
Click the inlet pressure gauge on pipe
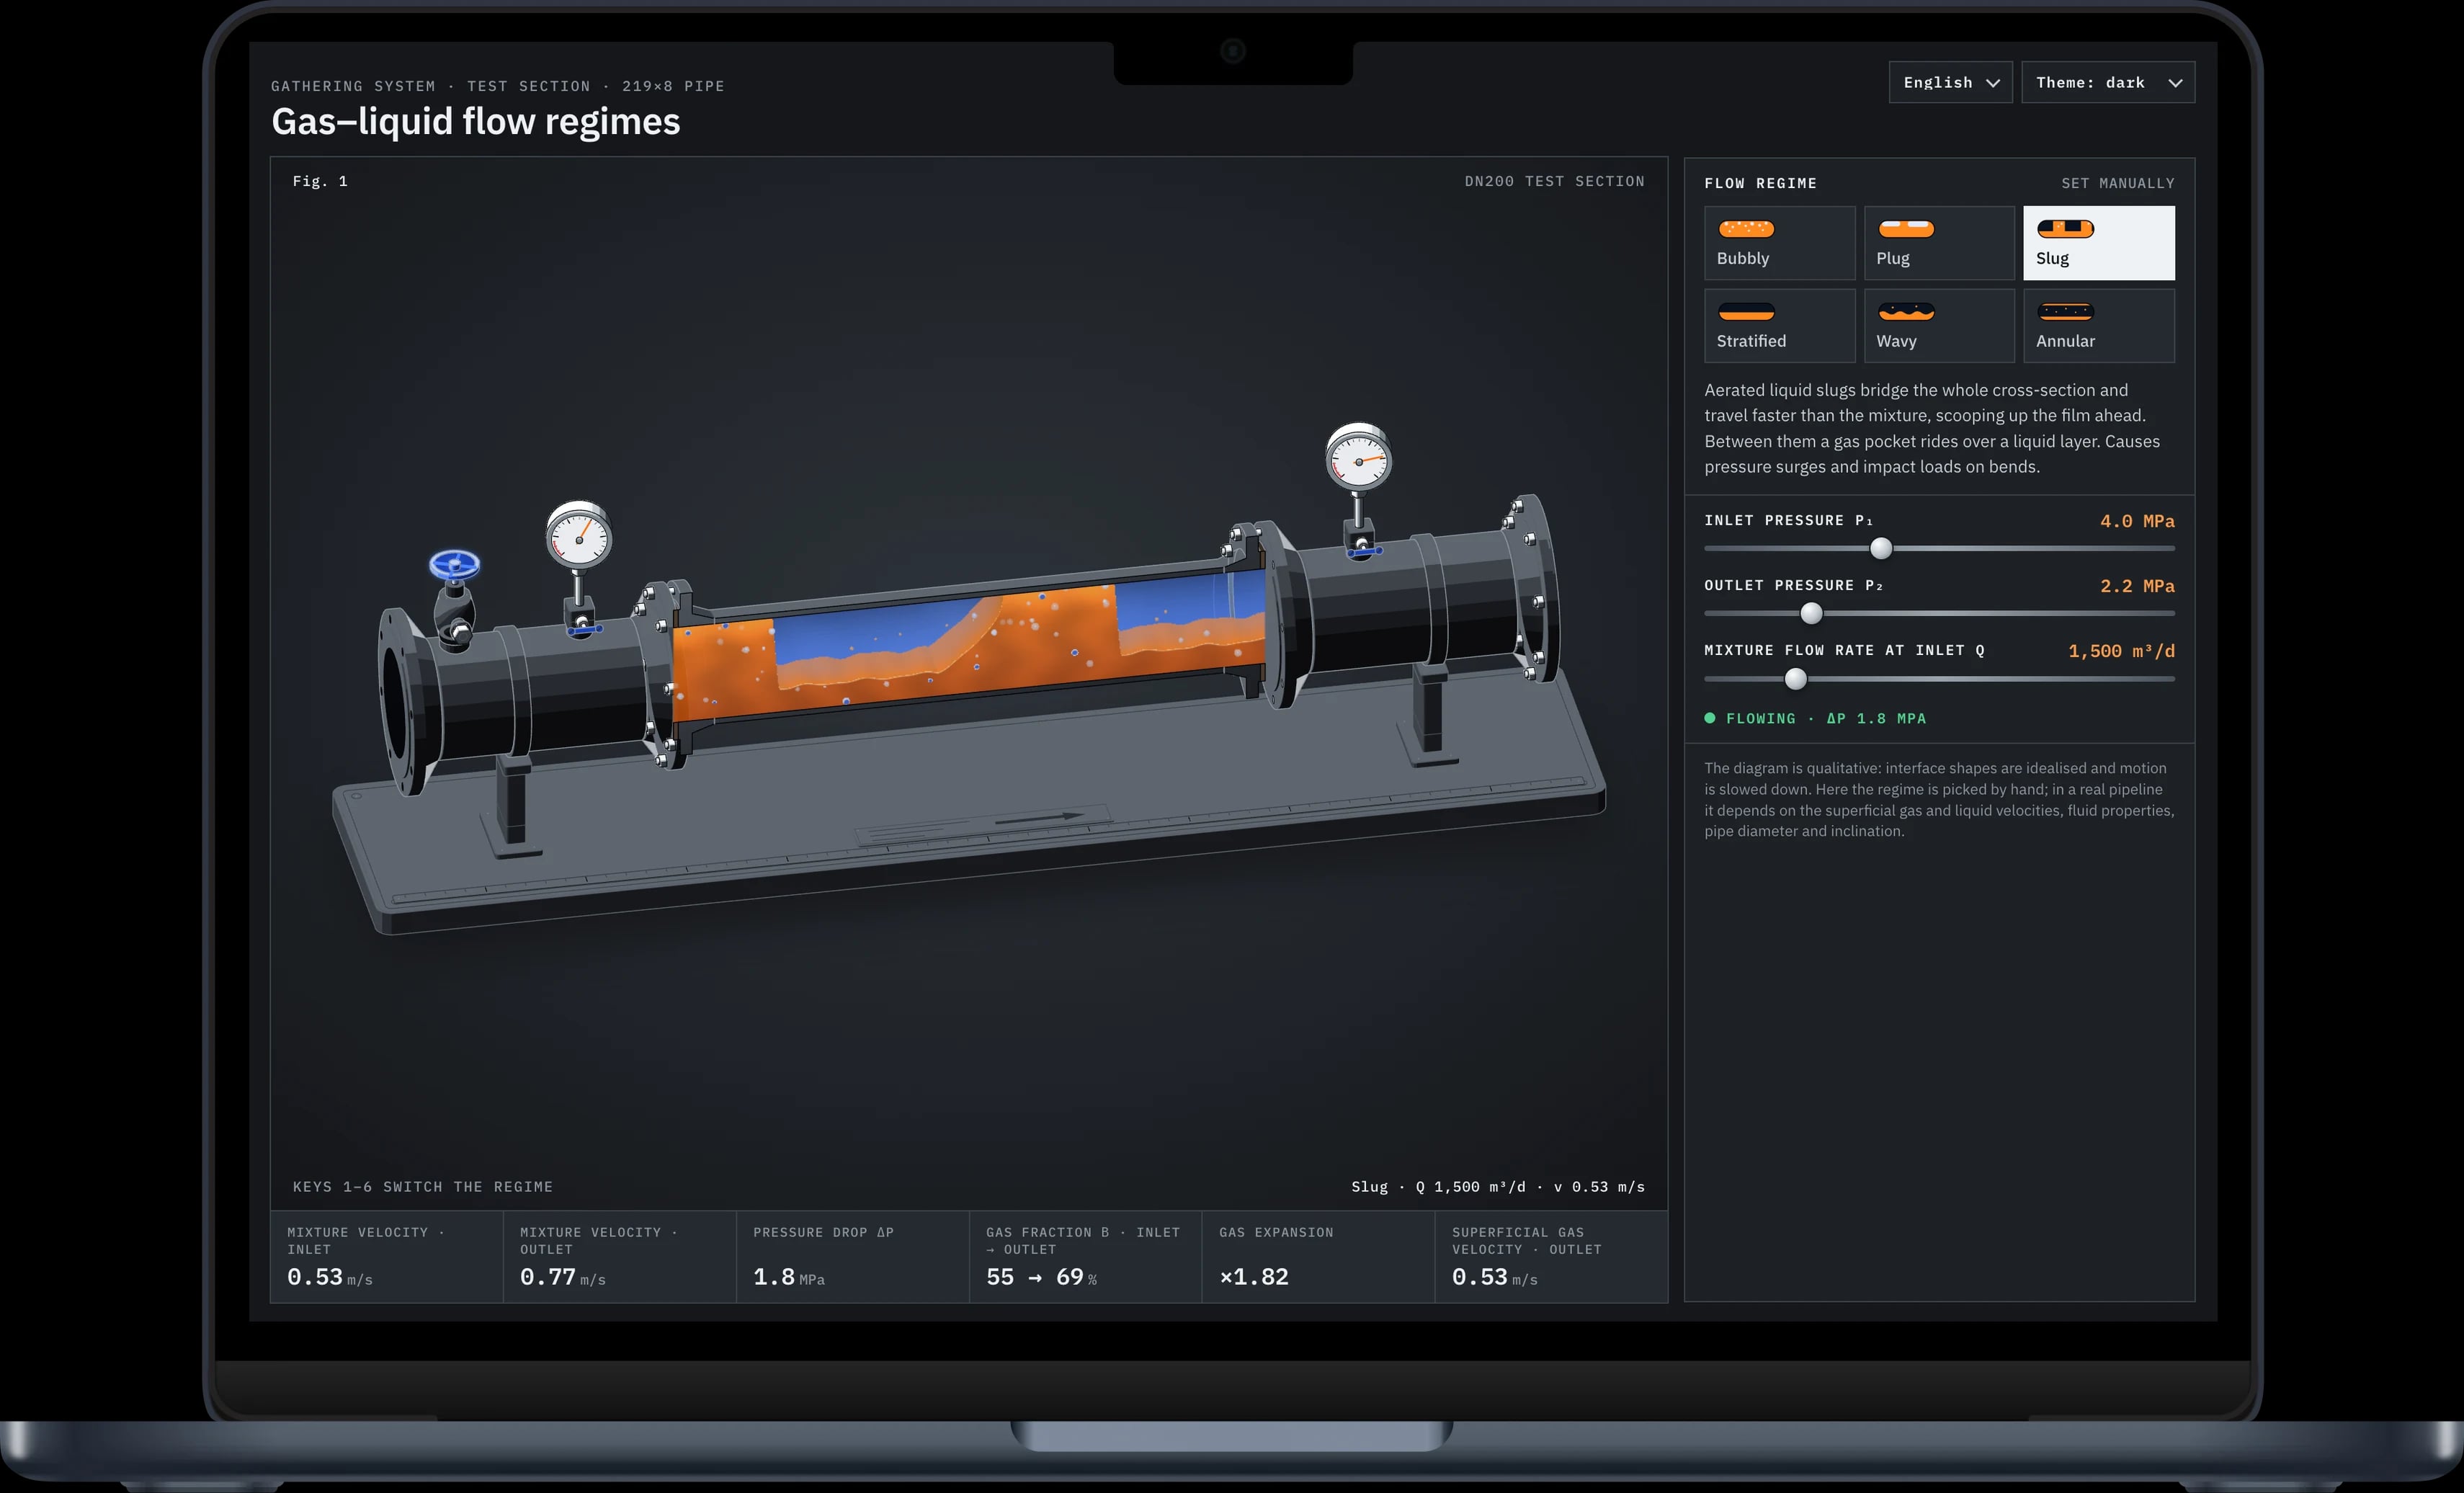pos(579,536)
